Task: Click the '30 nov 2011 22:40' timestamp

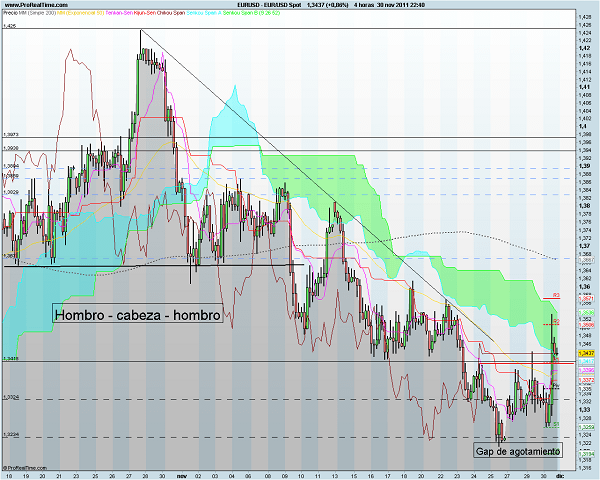Action: point(401,5)
